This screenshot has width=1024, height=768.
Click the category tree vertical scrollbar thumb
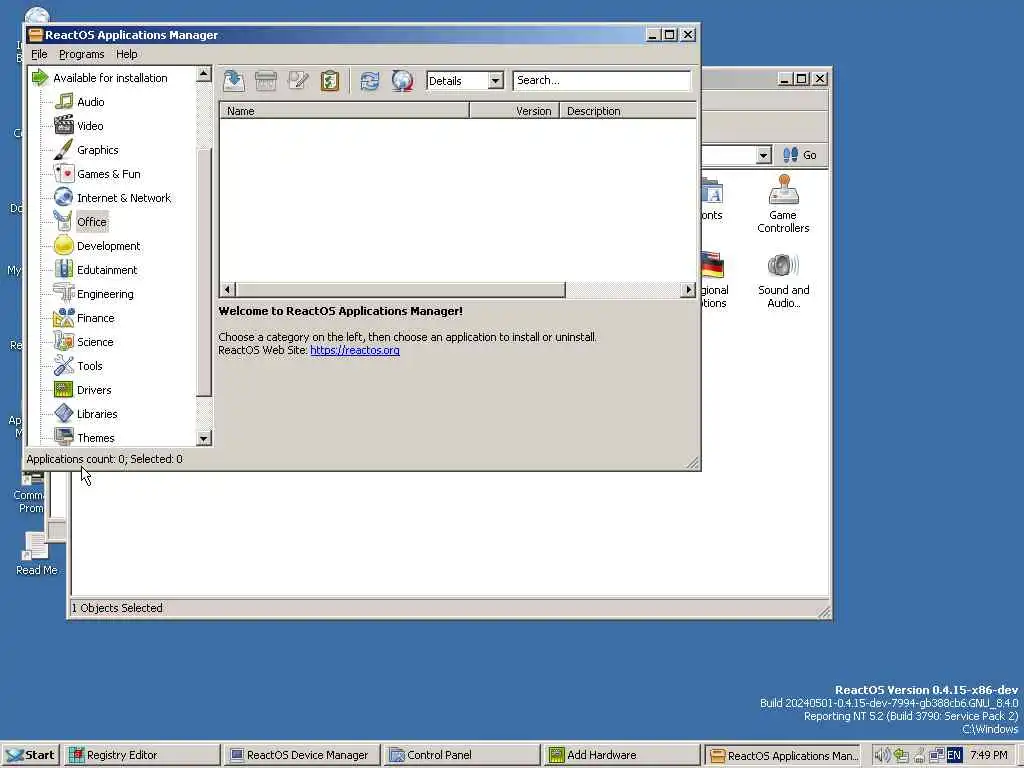coord(204,272)
